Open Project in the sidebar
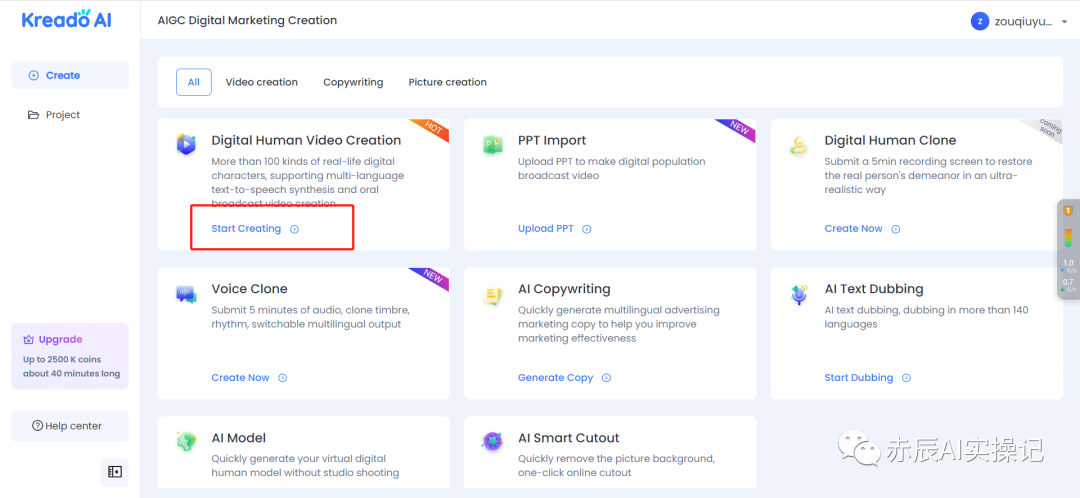The width and height of the screenshot is (1080, 498). pos(62,115)
